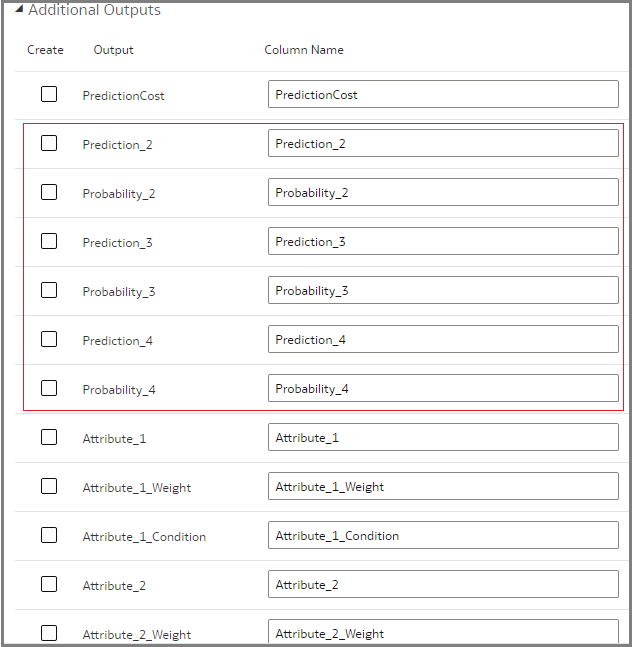The image size is (632, 647).
Task: Toggle the Probability_4 checkbox
Action: click(49, 388)
